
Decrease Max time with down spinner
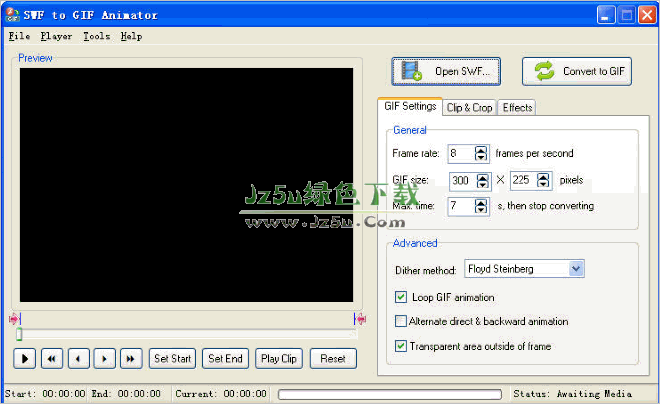tap(481, 210)
